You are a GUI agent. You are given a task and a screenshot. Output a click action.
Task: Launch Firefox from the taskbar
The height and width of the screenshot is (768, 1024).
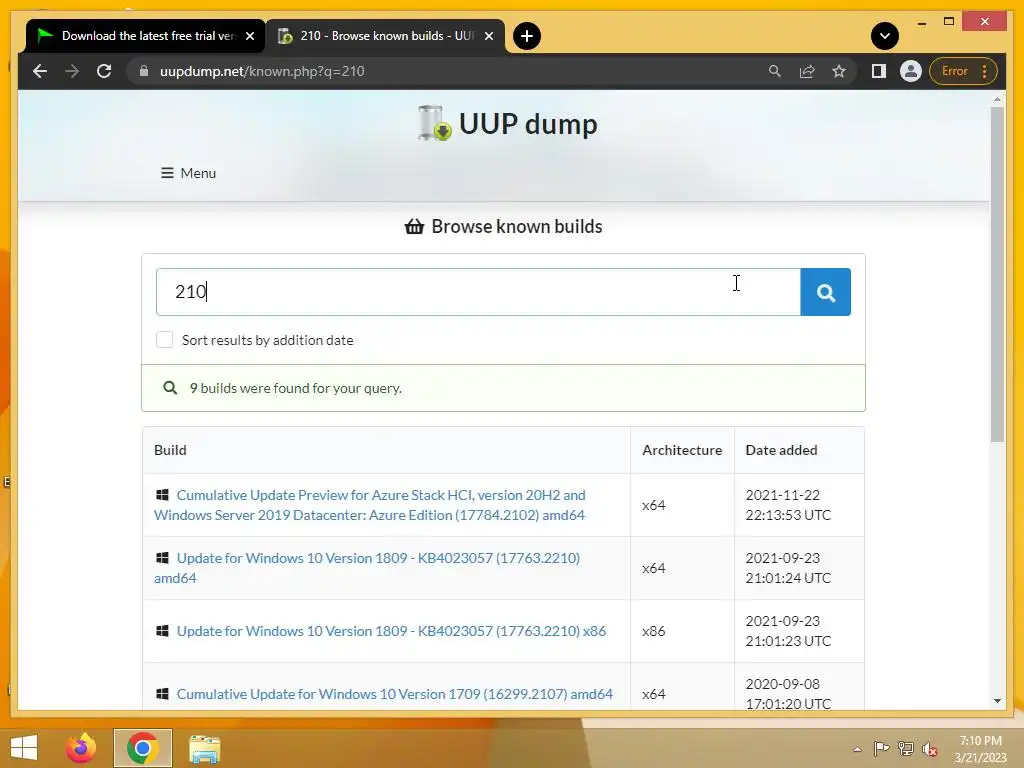tap(80, 748)
